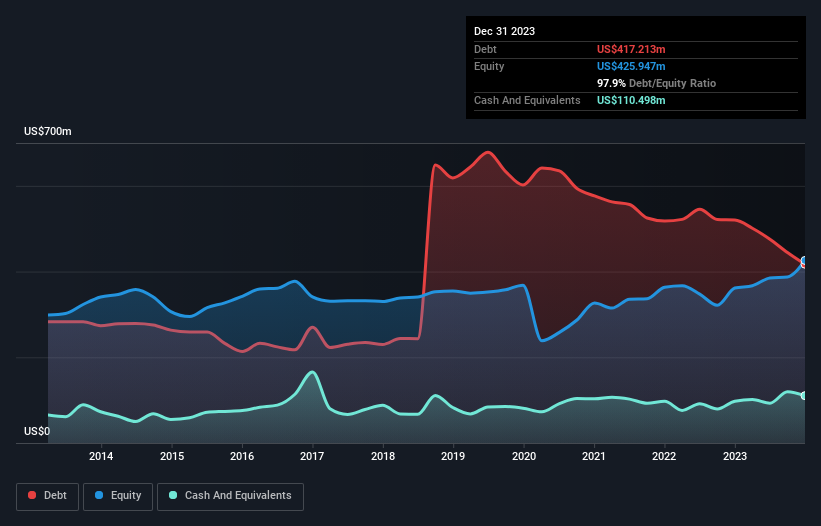The width and height of the screenshot is (821, 526).
Task: Click the 2015 x-axis label
Action: pyautogui.click(x=172, y=456)
